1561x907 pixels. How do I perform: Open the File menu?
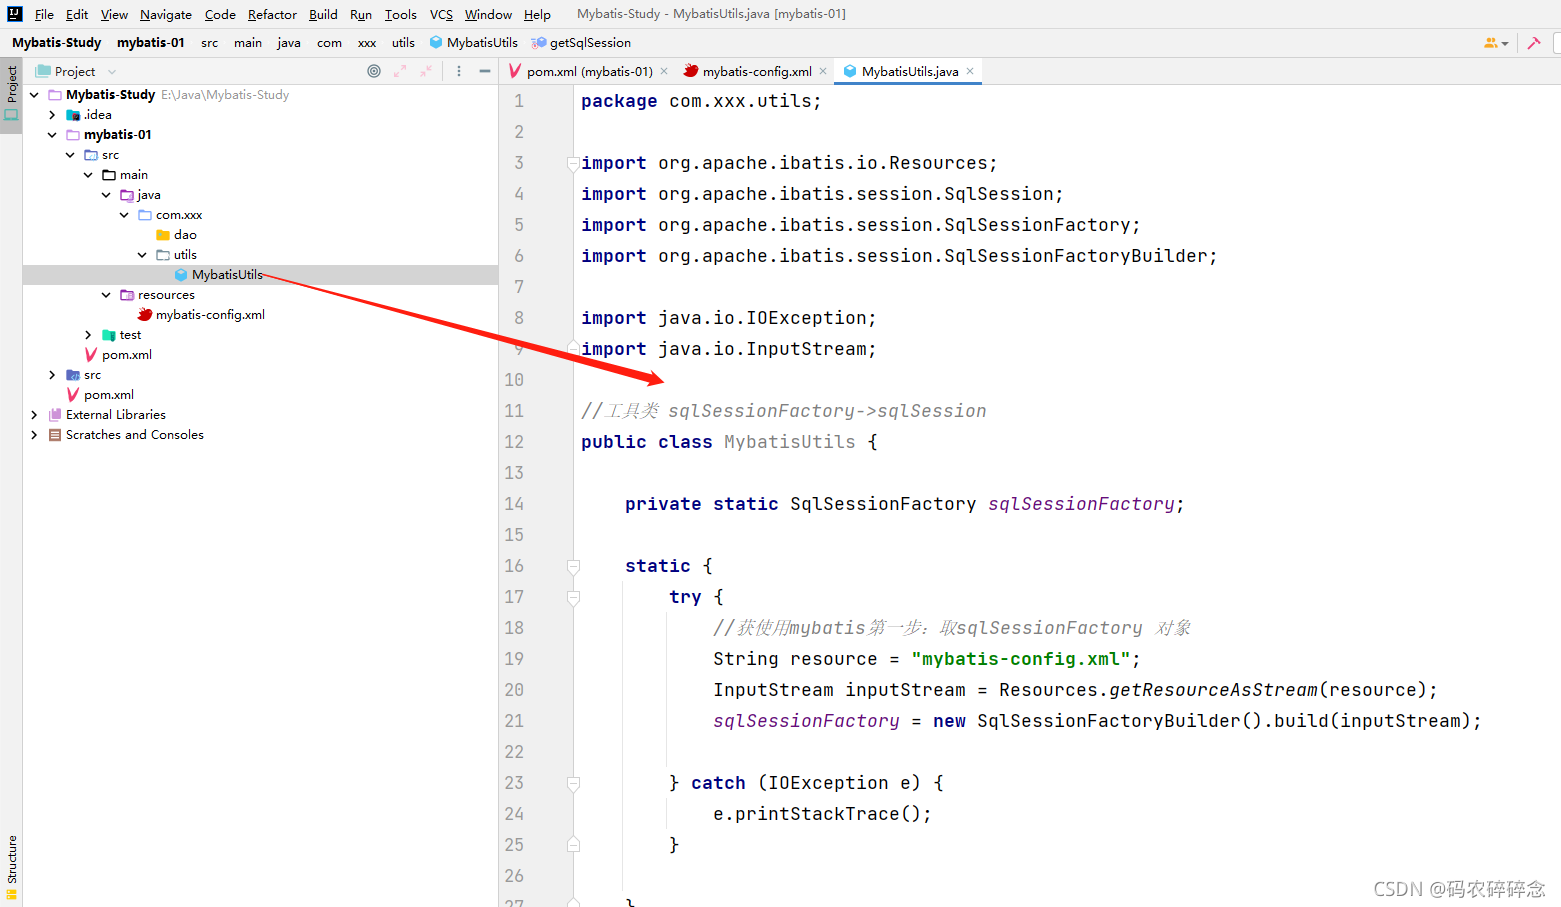(44, 14)
